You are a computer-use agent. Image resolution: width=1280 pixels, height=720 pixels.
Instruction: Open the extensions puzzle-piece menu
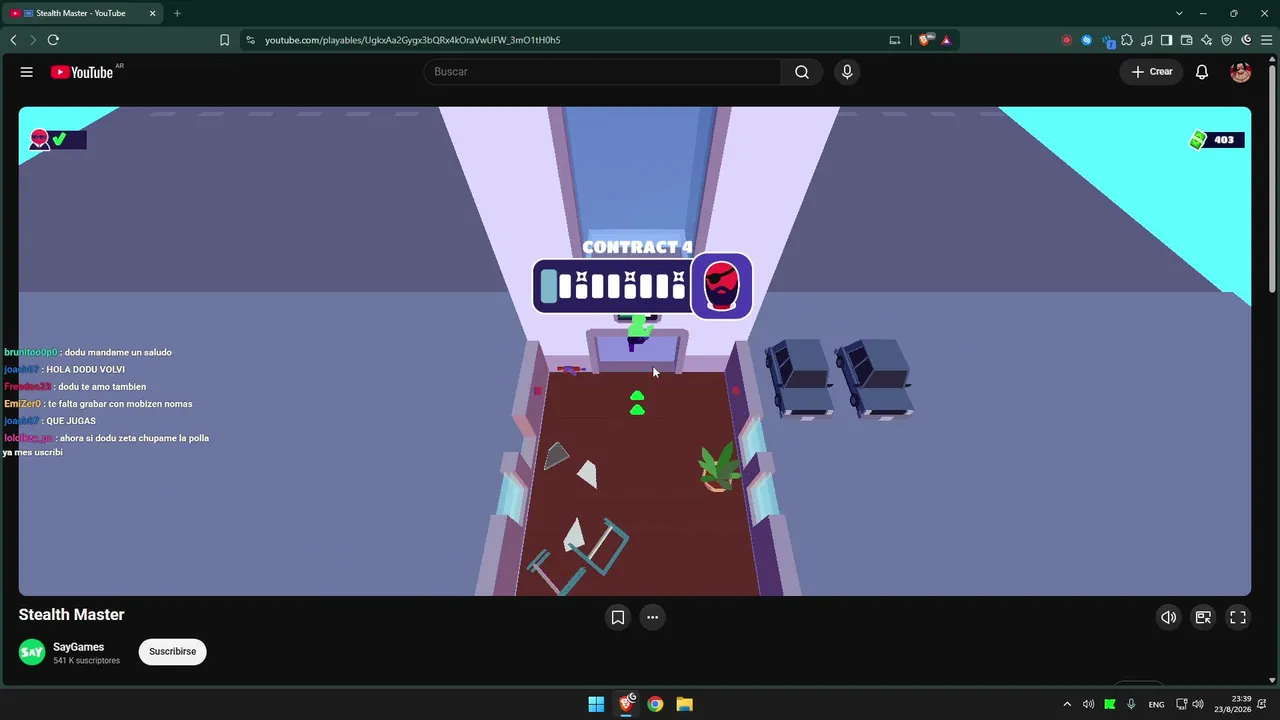coord(1127,40)
